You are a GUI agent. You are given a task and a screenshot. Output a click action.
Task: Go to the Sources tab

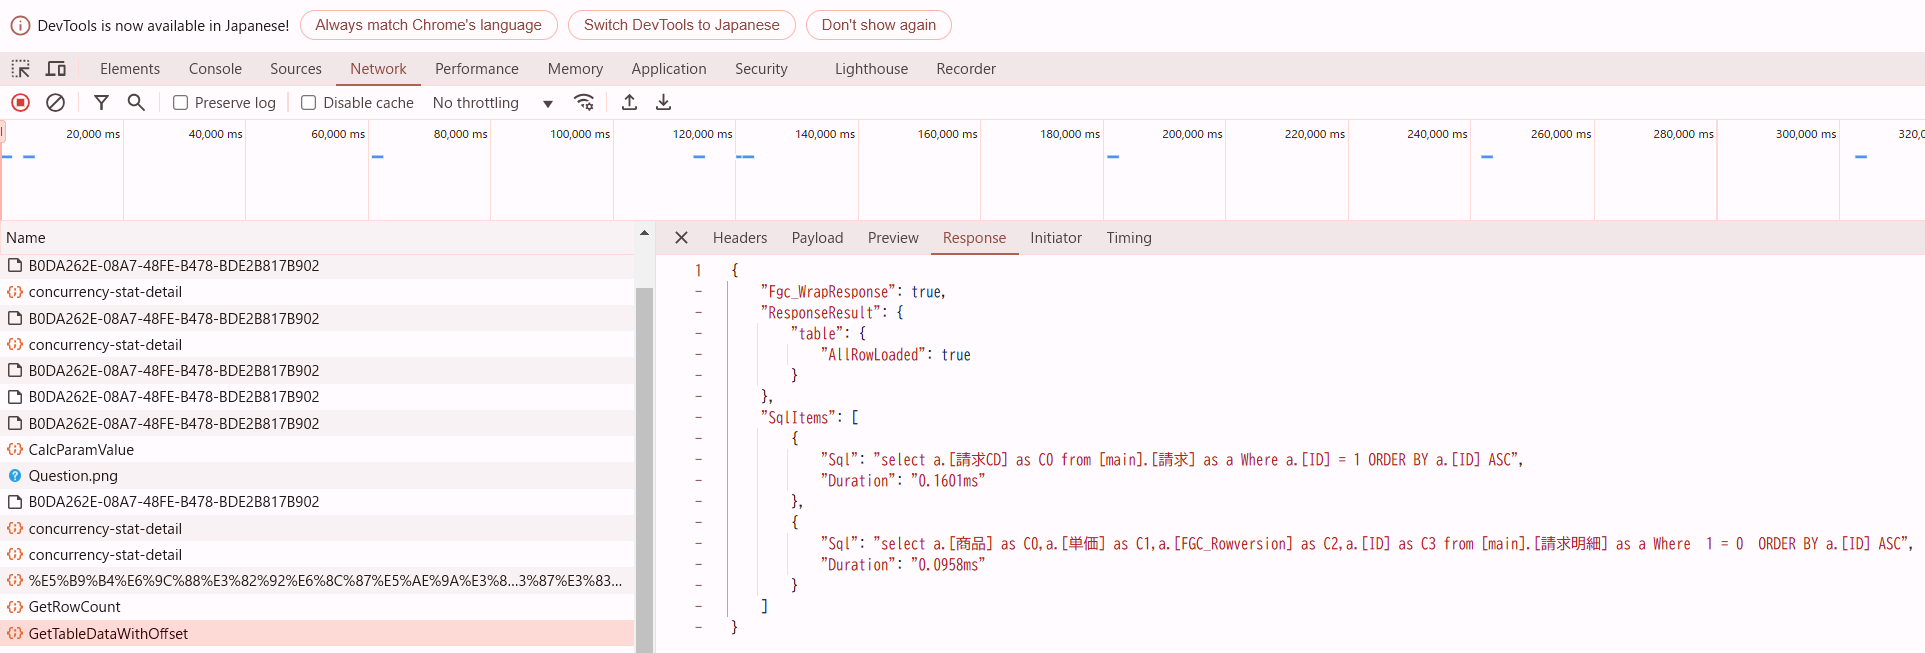[296, 69]
